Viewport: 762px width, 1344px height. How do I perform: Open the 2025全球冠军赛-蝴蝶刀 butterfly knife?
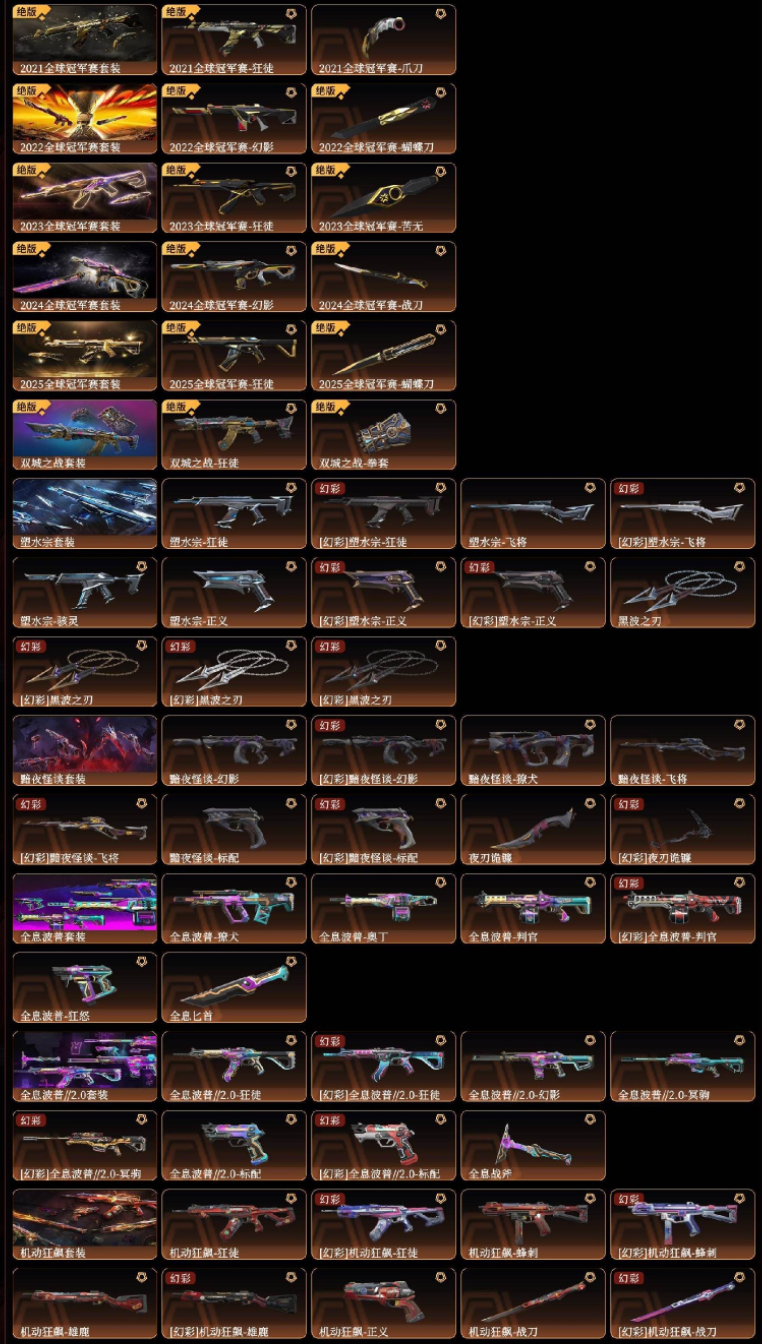point(383,355)
